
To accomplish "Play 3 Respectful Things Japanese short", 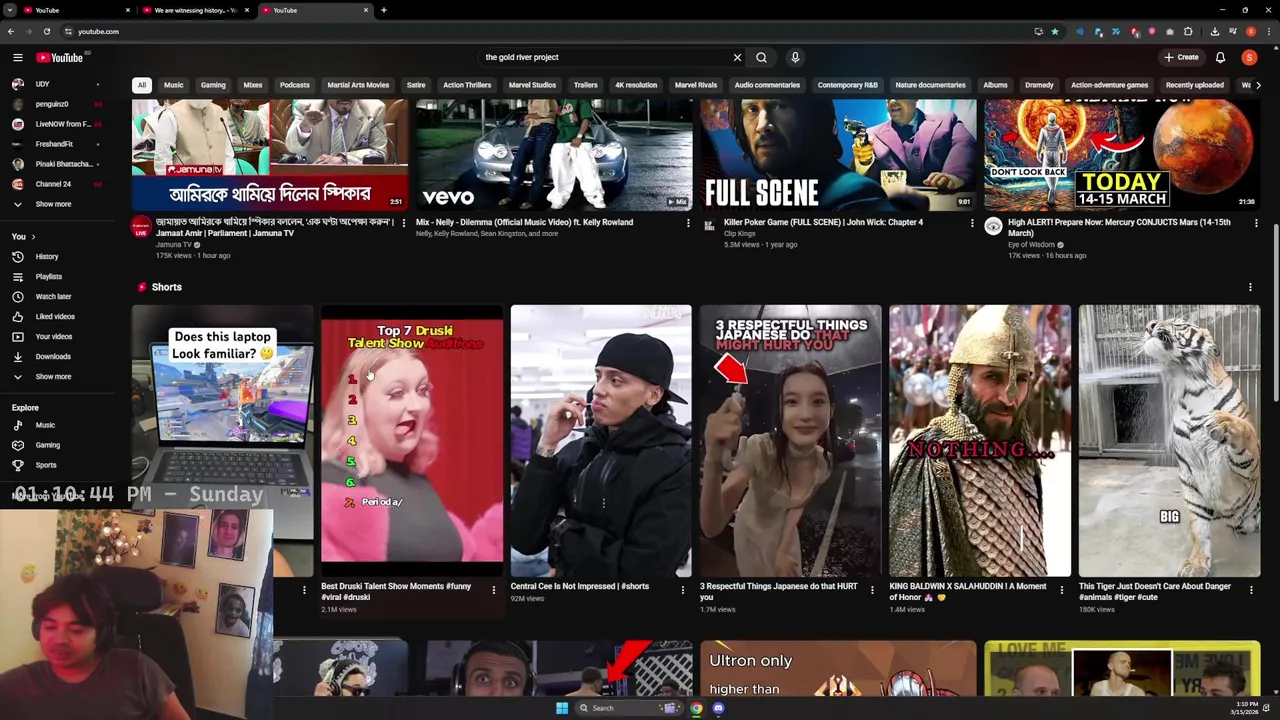I will tap(790, 440).
